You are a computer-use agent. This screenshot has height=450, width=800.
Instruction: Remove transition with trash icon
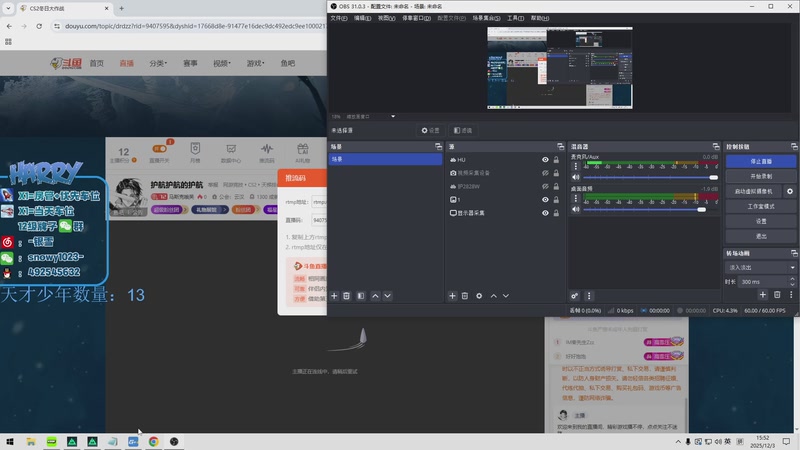[777, 295]
